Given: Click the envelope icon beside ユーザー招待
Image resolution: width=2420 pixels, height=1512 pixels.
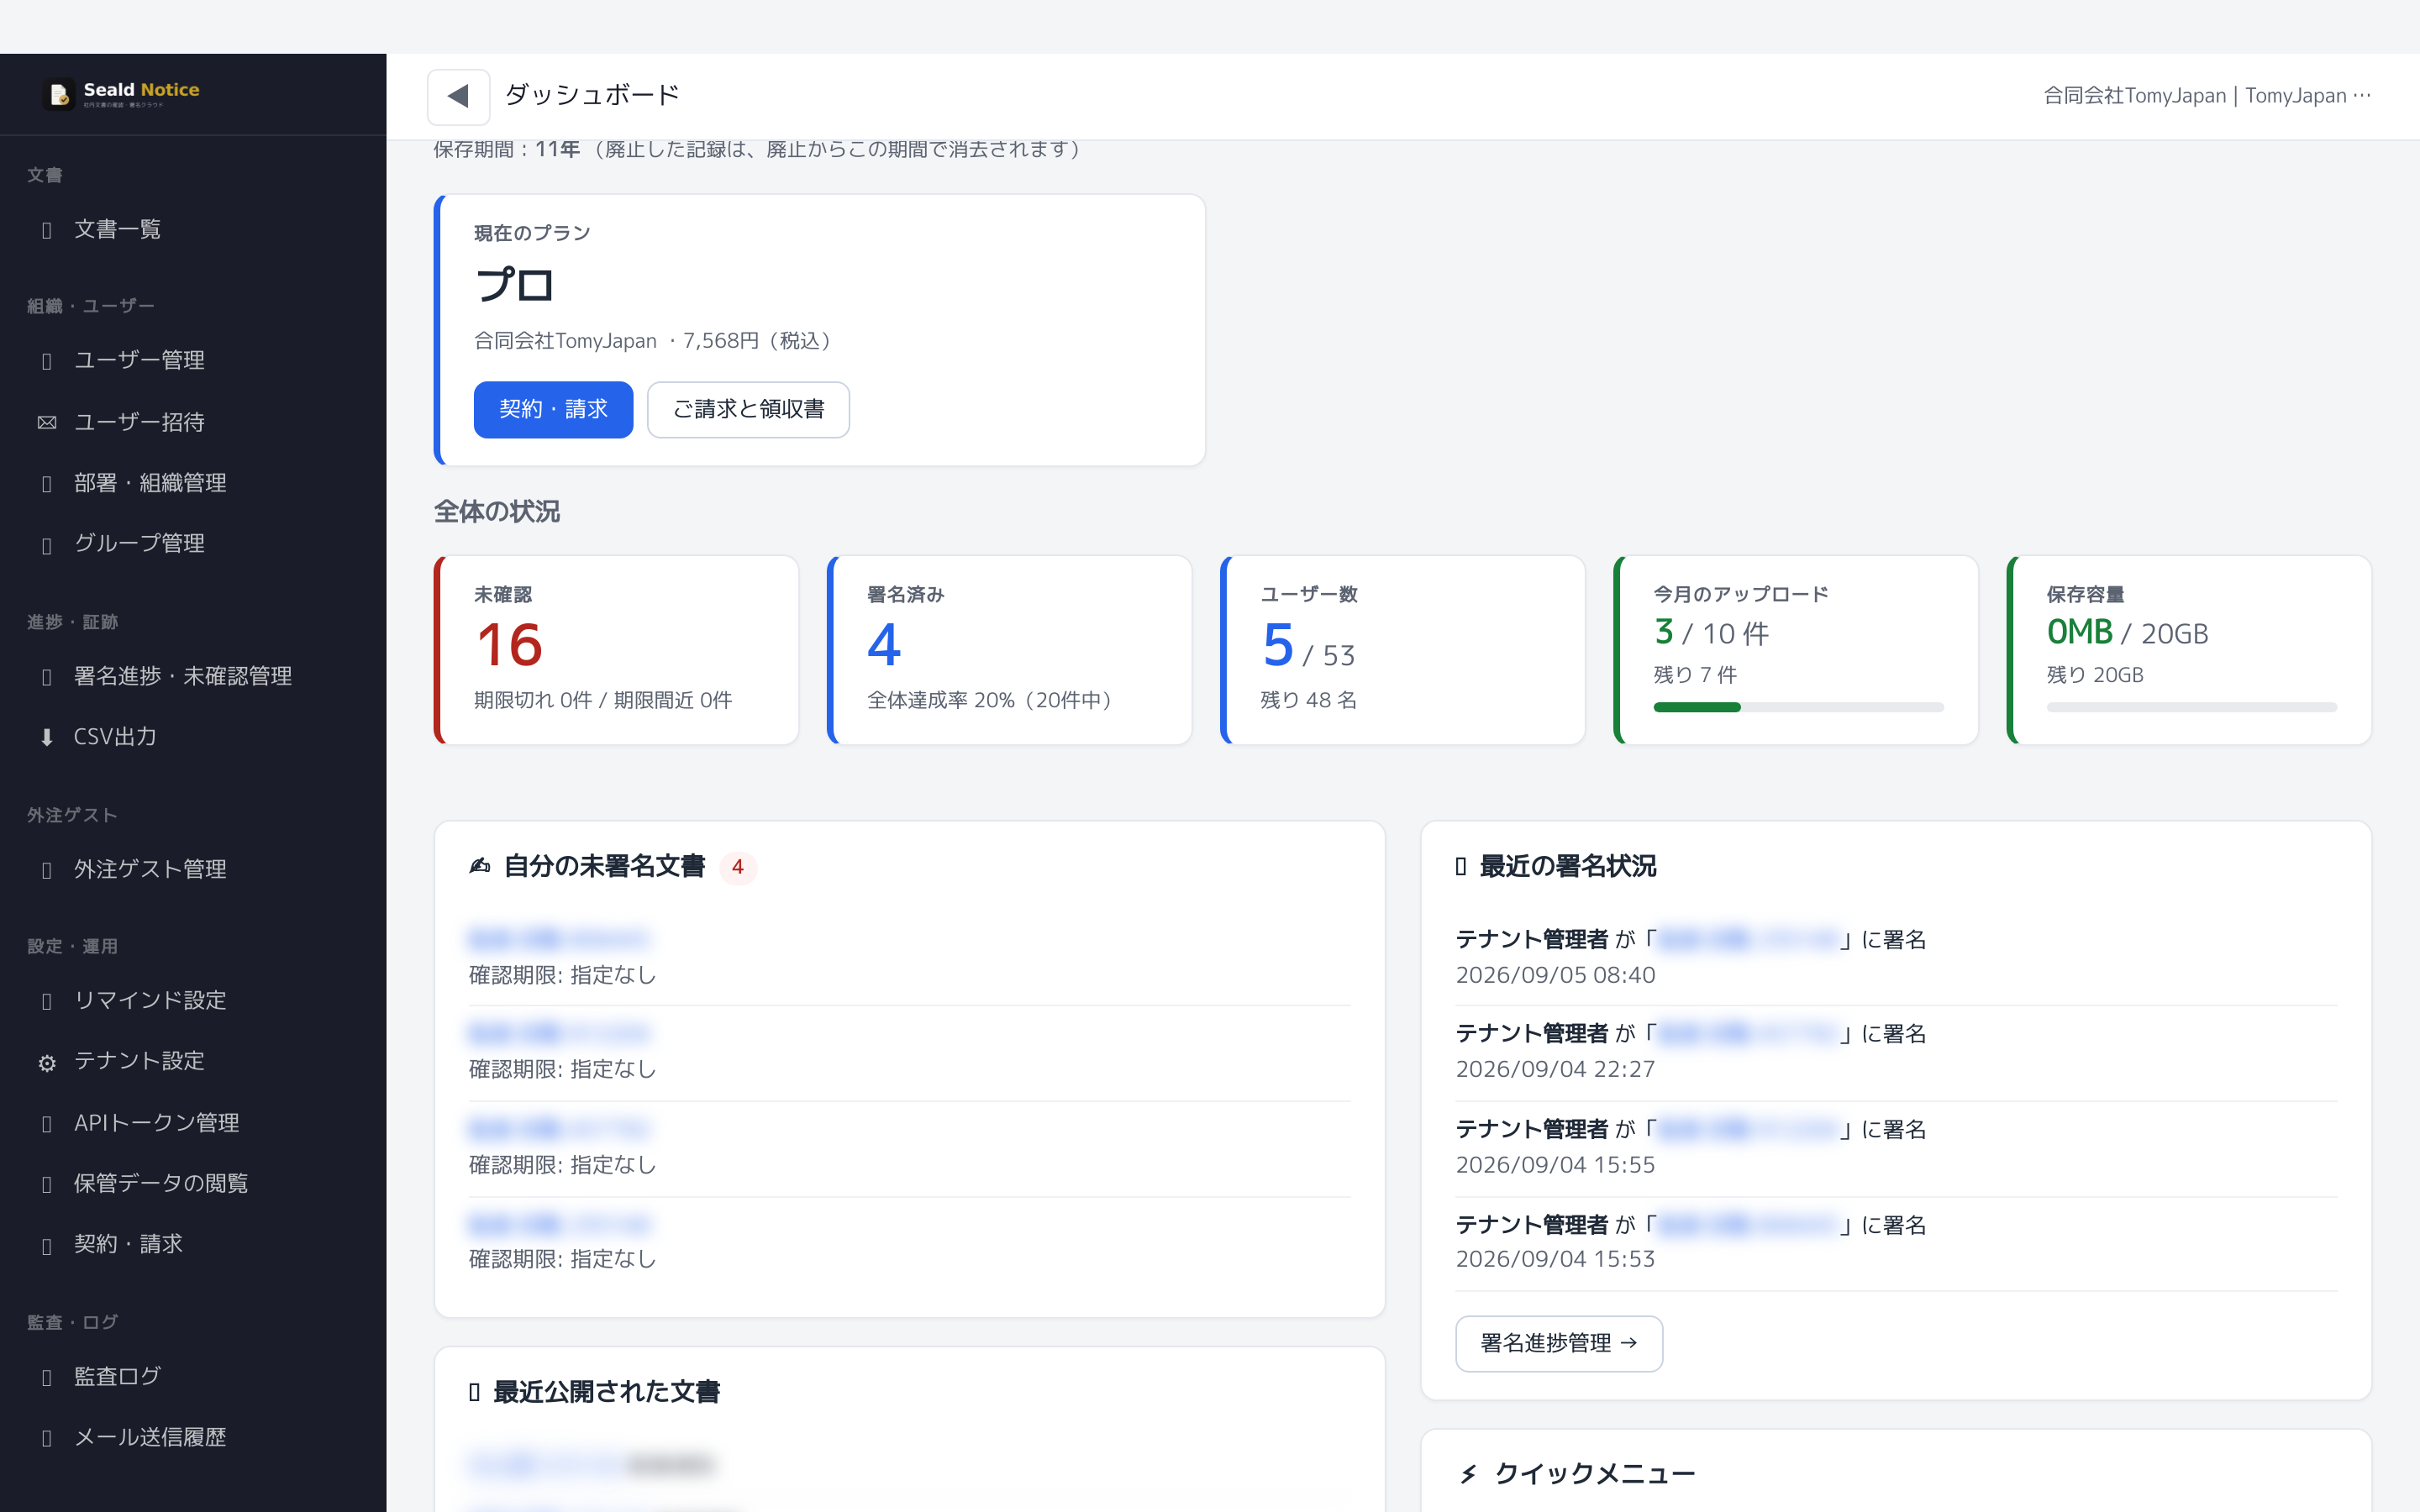Looking at the screenshot, I should pyautogui.click(x=47, y=423).
